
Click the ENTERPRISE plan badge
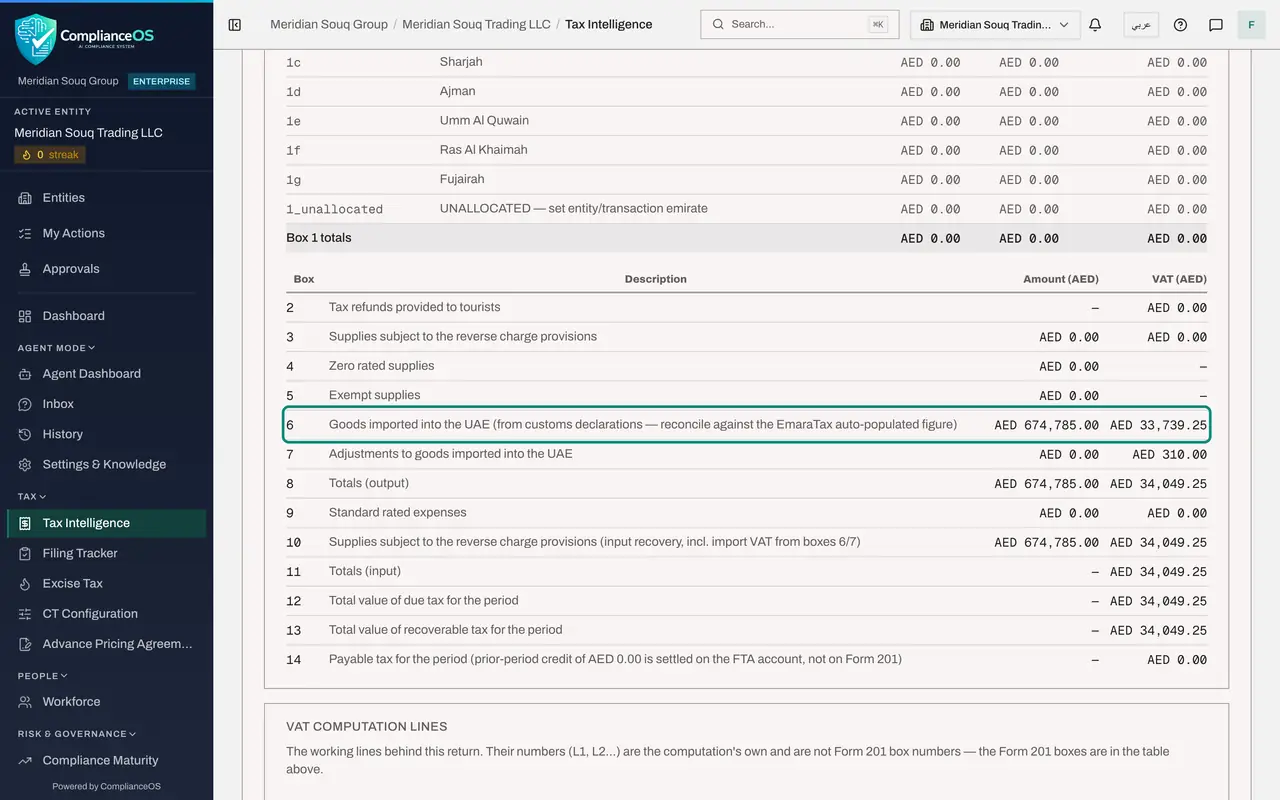point(162,81)
